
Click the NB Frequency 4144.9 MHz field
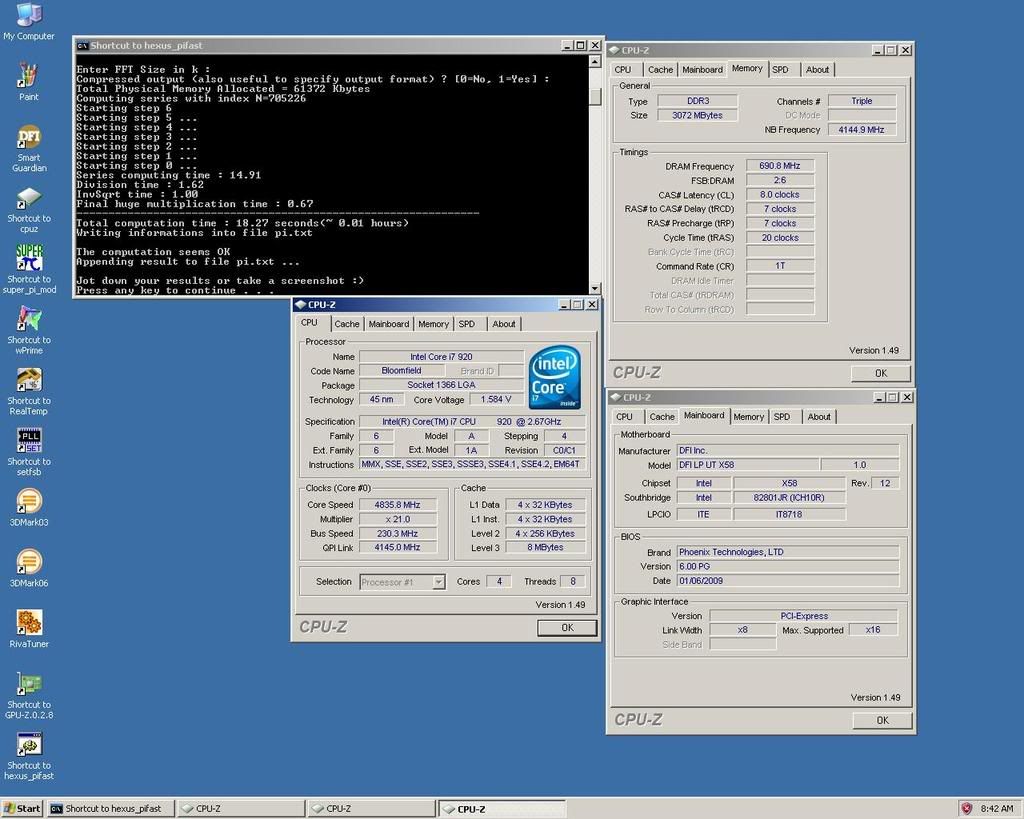(x=861, y=130)
